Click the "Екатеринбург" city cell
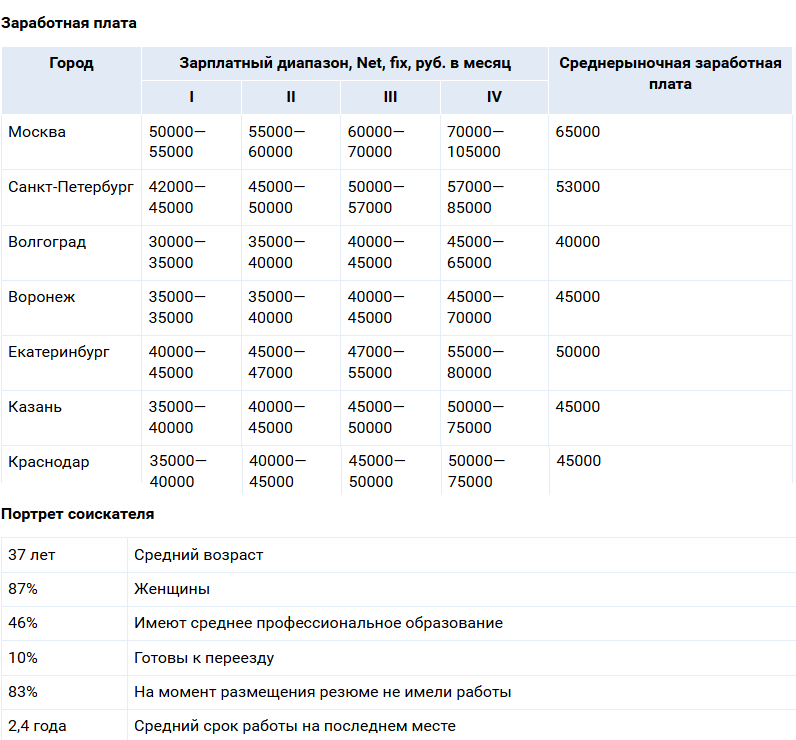Viewport: 796px width, 740px height. coord(59,352)
